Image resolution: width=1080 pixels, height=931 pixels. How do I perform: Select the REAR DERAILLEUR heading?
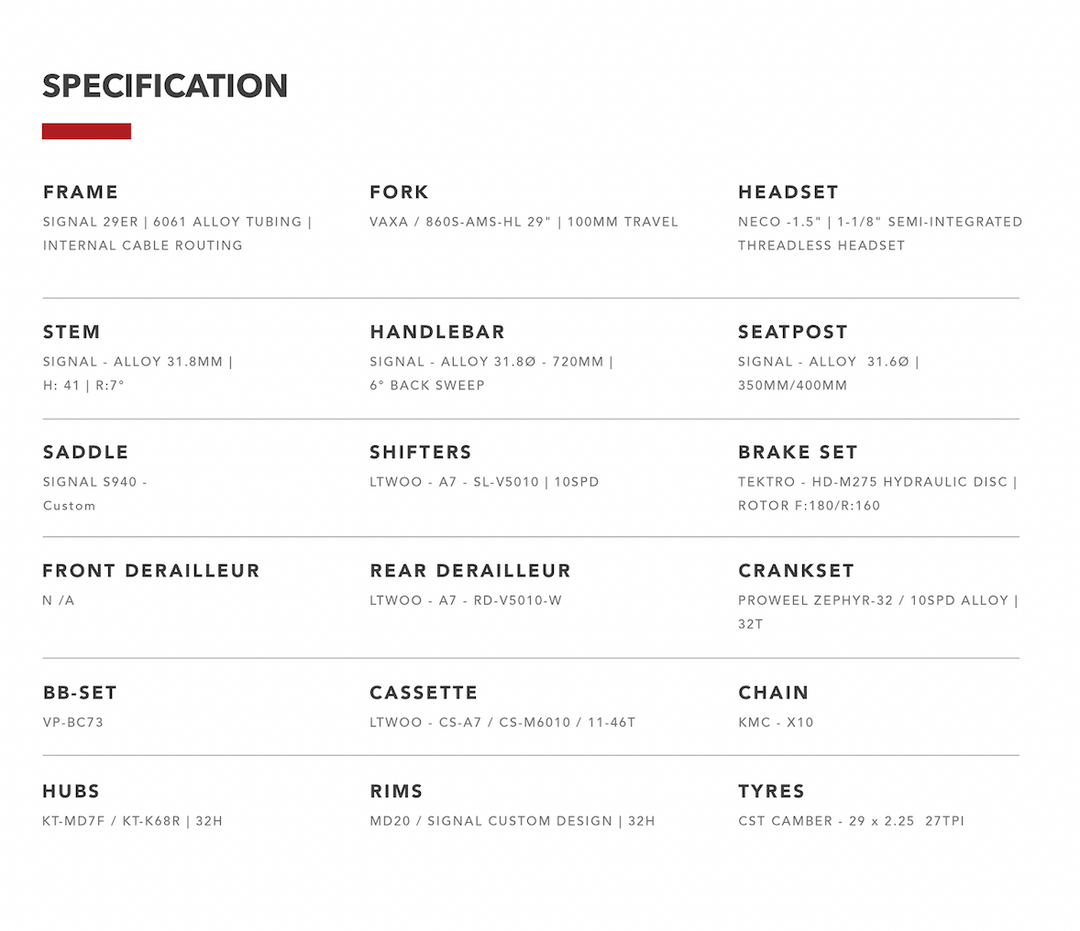470,571
